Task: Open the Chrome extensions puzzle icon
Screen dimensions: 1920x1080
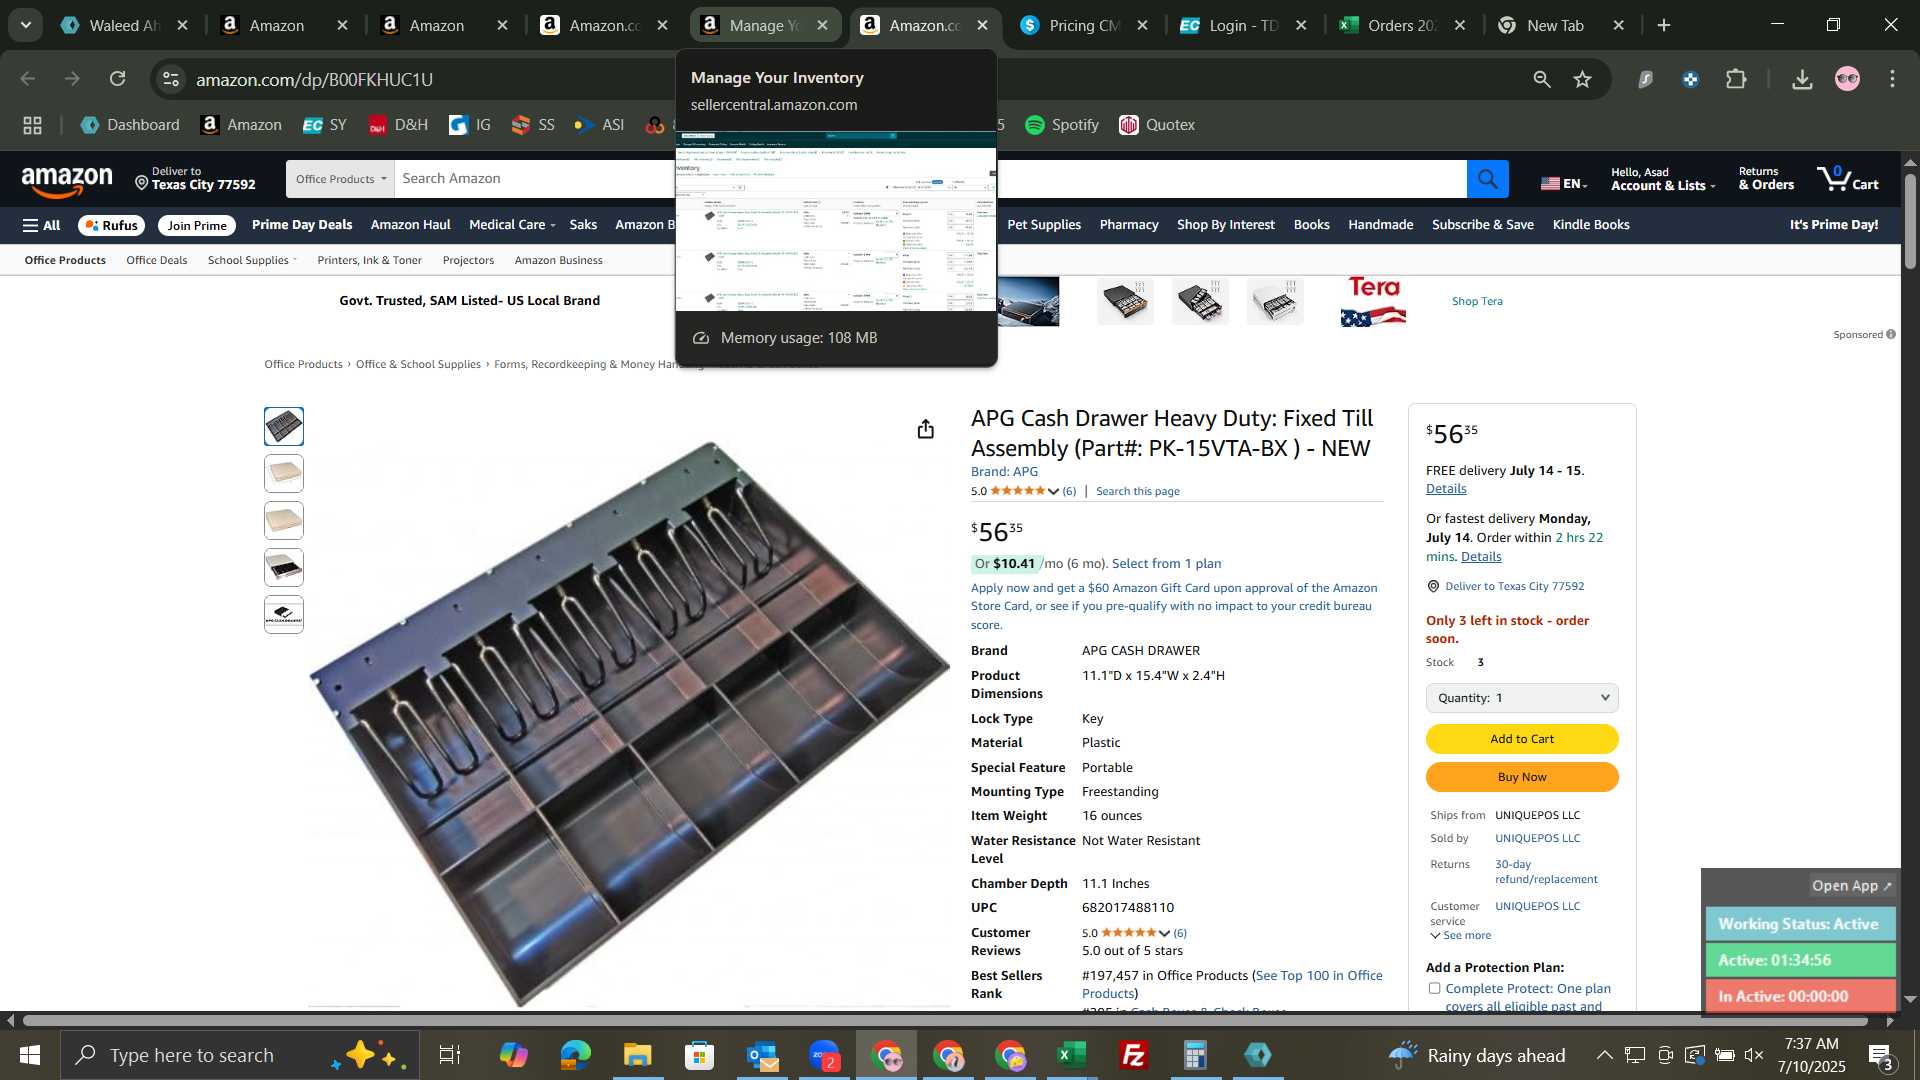Action: (1737, 79)
